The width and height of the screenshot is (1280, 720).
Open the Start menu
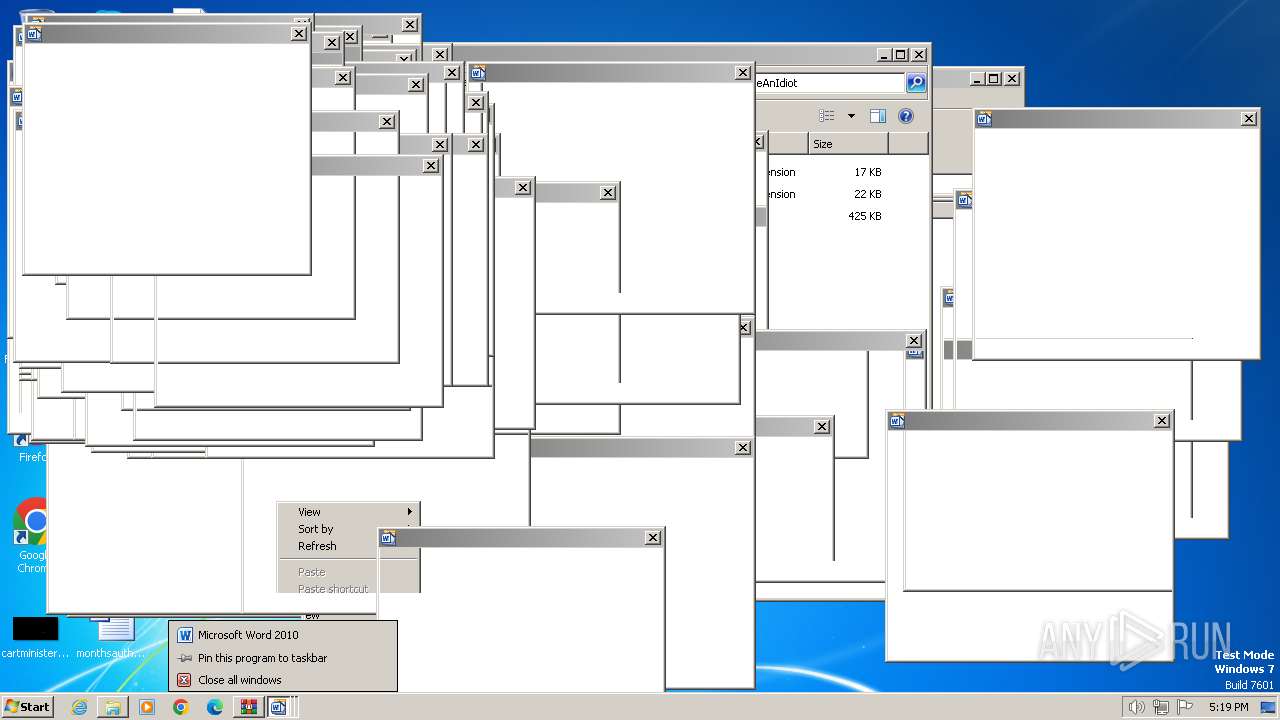[28, 707]
